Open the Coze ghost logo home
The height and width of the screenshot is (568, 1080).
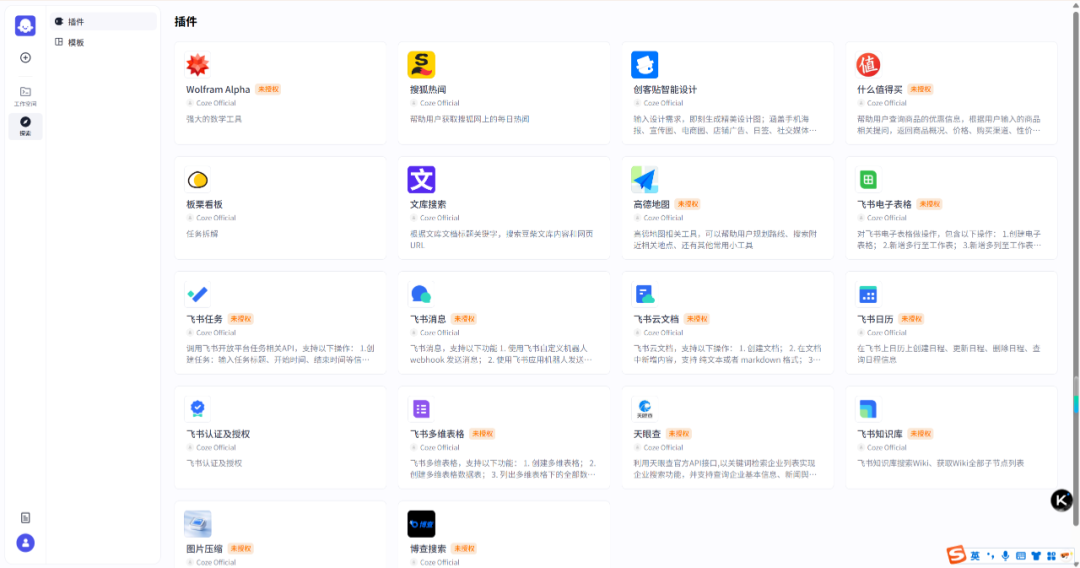coord(25,25)
